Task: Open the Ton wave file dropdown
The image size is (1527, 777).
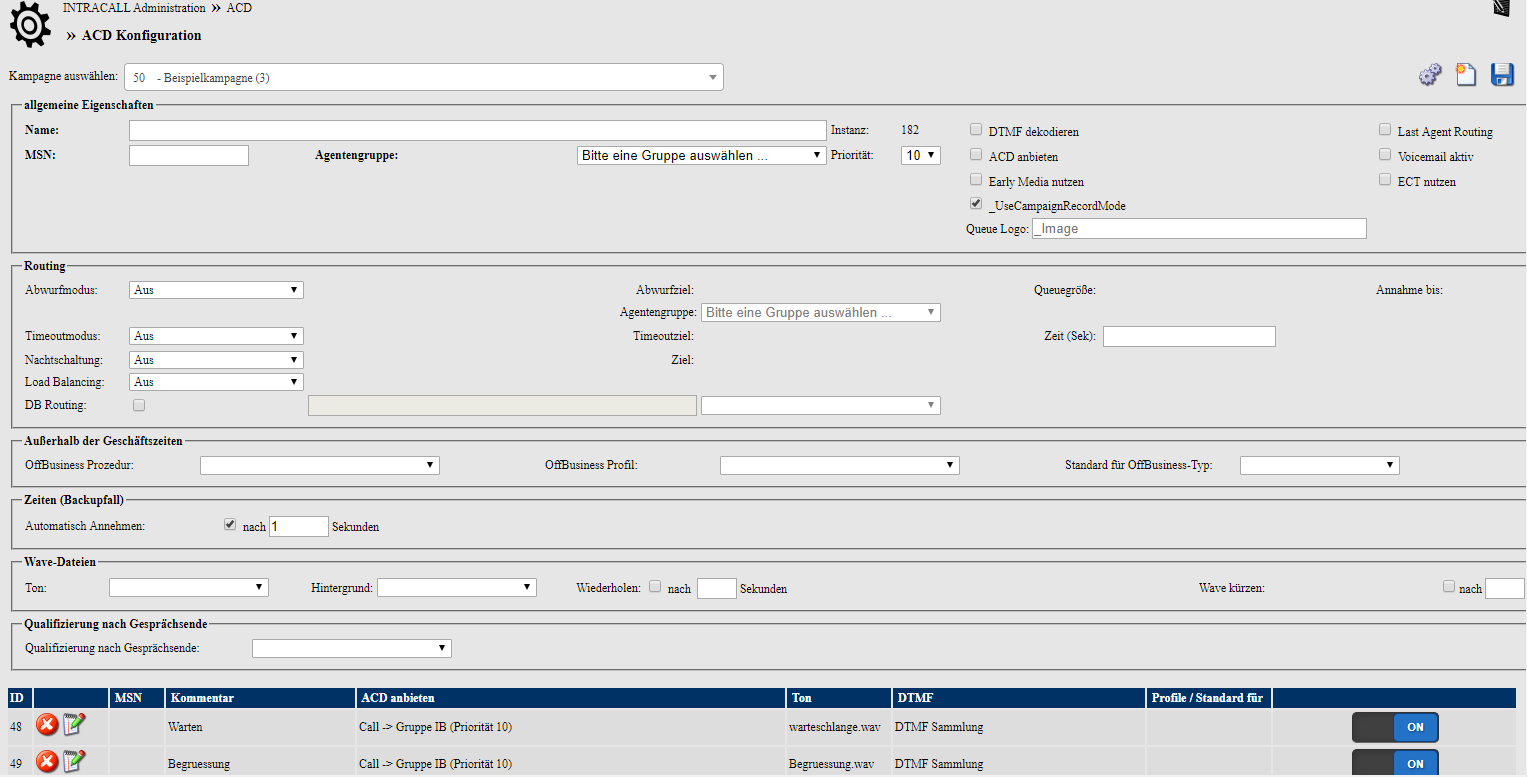Action: 189,587
